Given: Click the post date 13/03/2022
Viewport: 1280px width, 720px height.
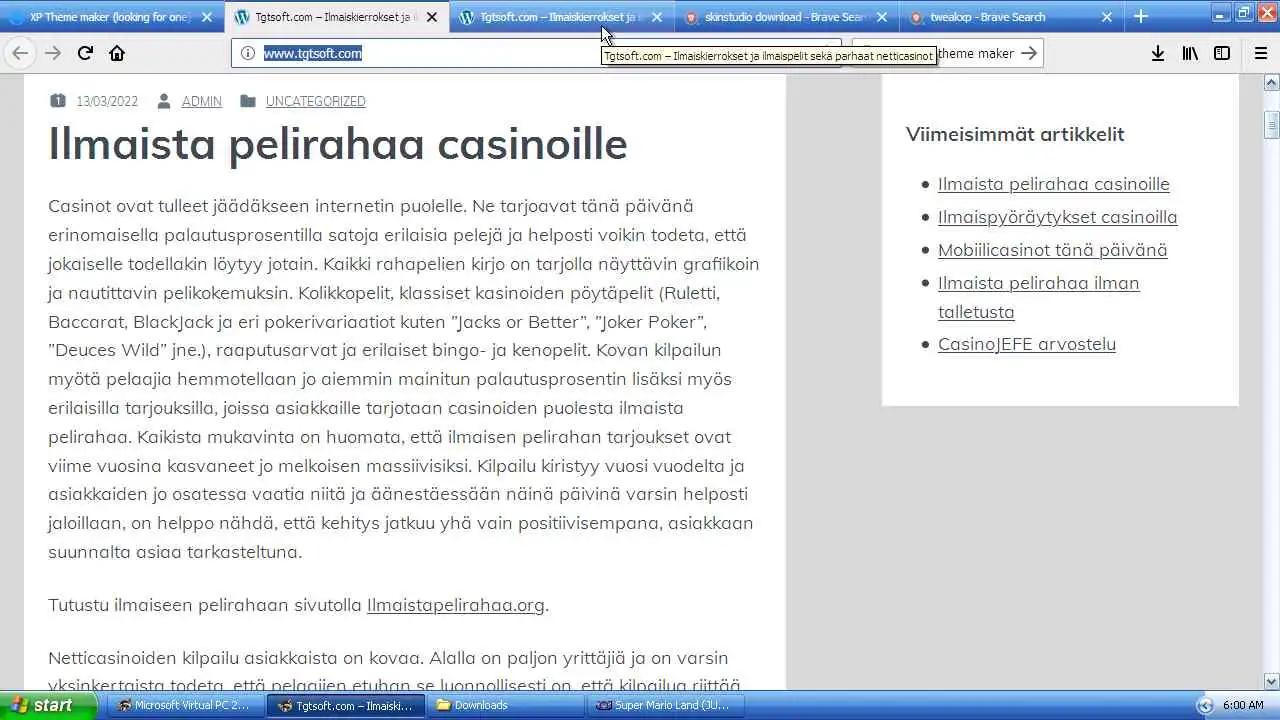Looking at the screenshot, I should (x=107, y=101).
